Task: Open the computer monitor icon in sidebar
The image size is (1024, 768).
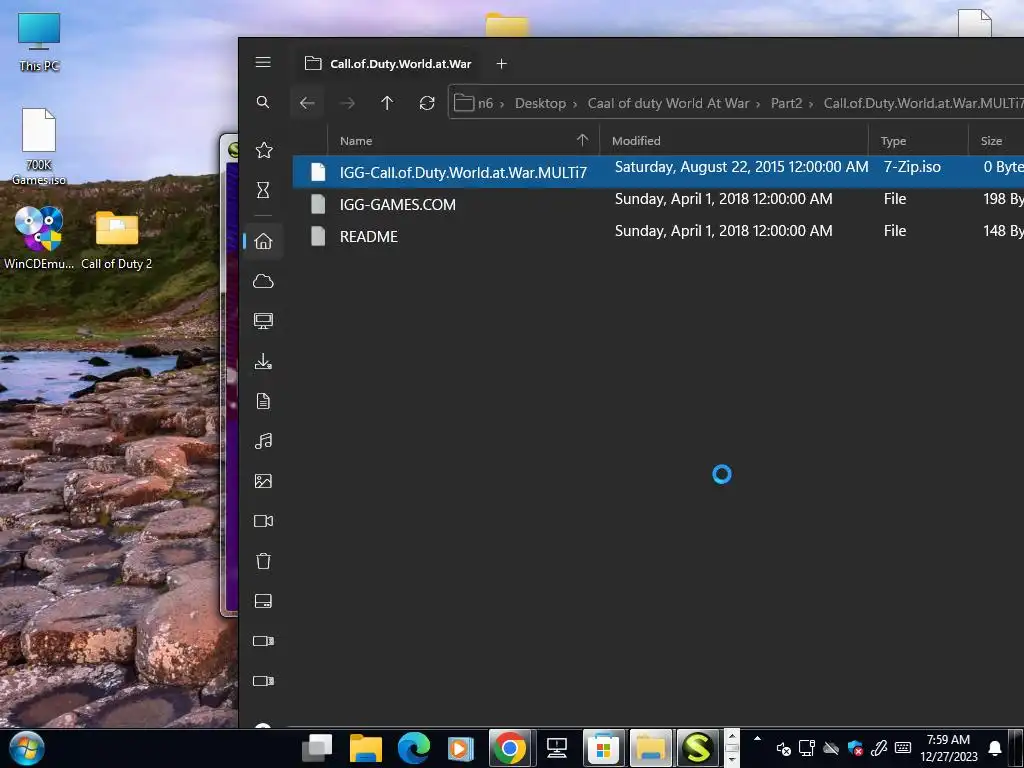Action: click(263, 321)
